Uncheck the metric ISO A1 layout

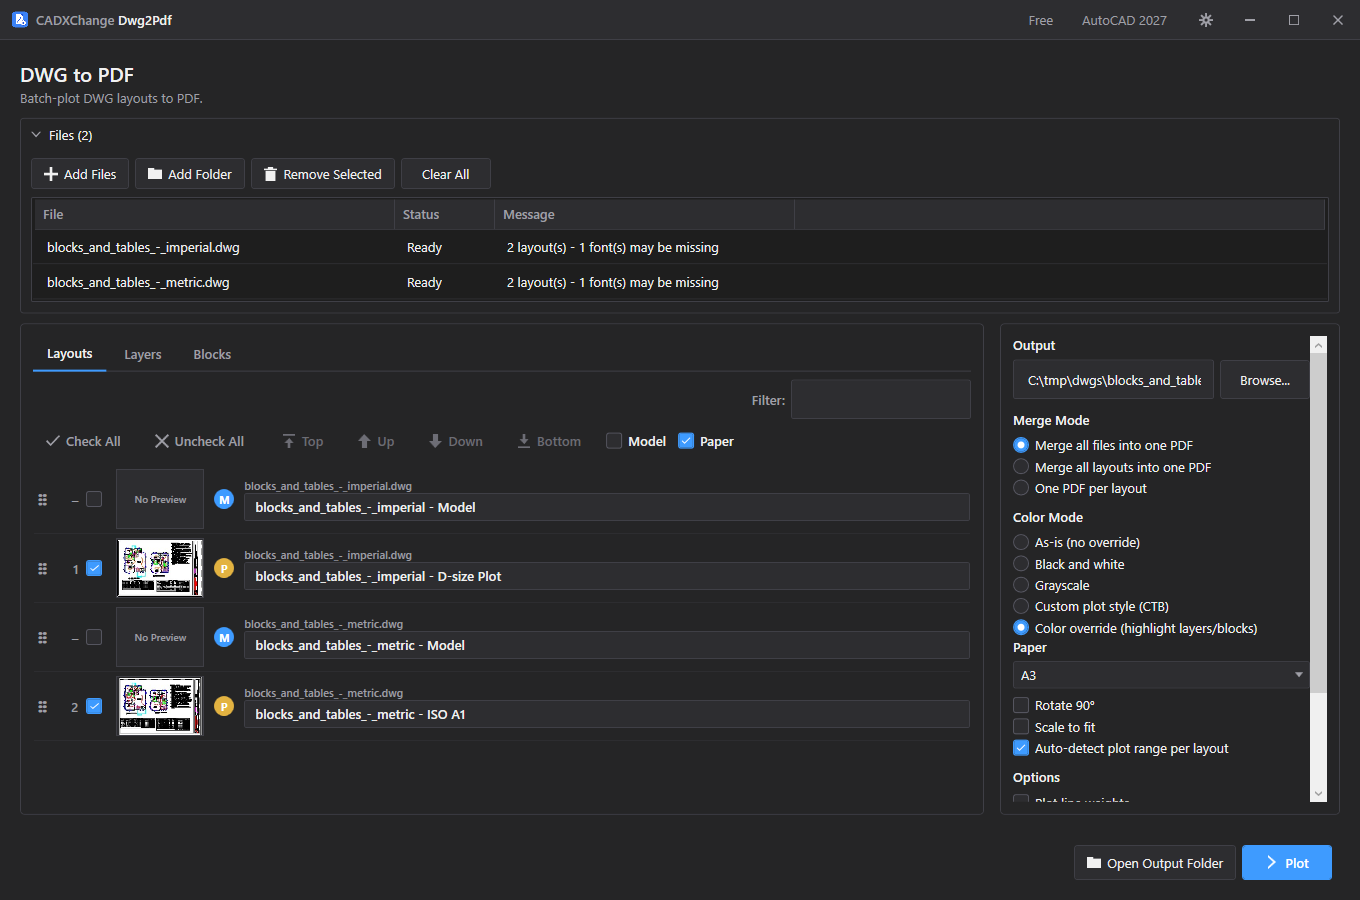94,706
